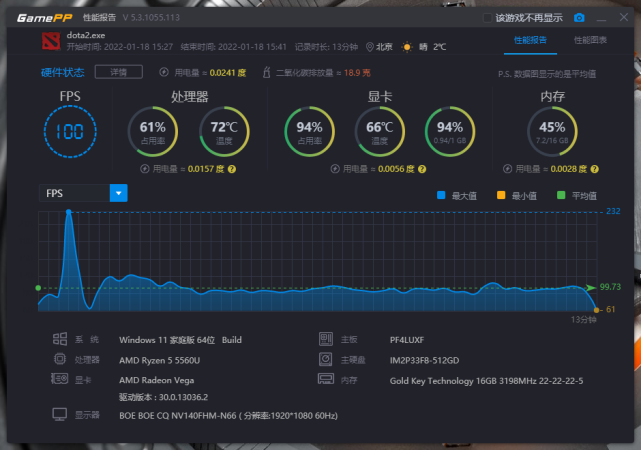
Task: Click the 内存 RAM stick icon
Action: pos(326,379)
